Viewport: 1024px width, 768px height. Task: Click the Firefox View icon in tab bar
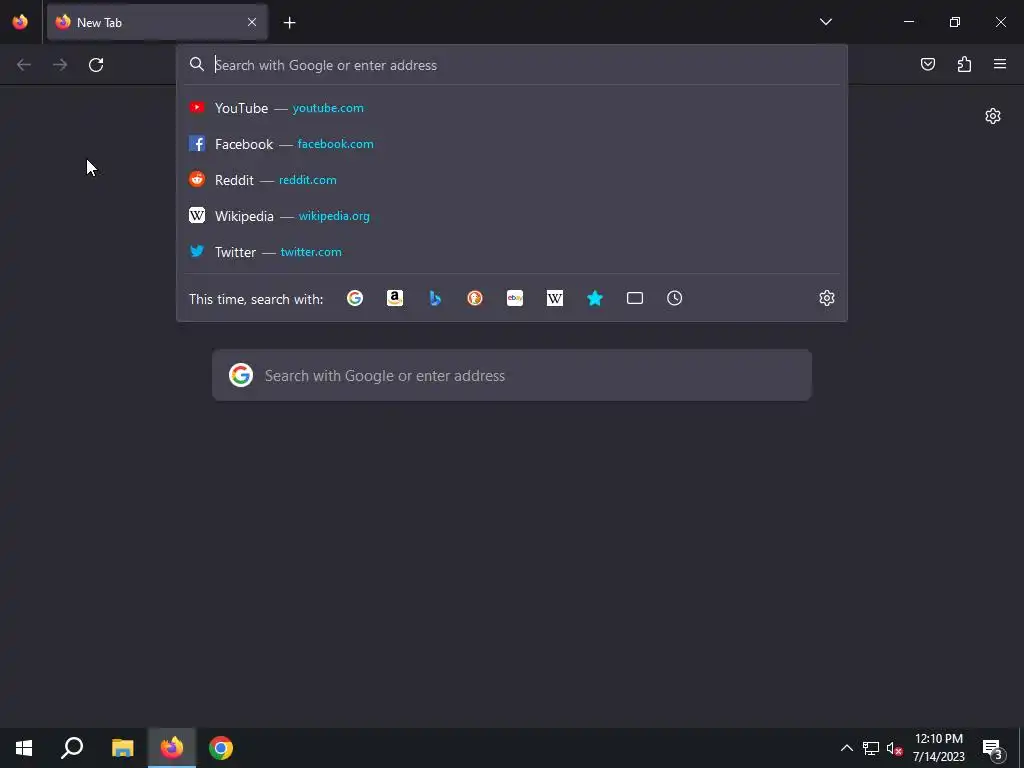pos(20,22)
